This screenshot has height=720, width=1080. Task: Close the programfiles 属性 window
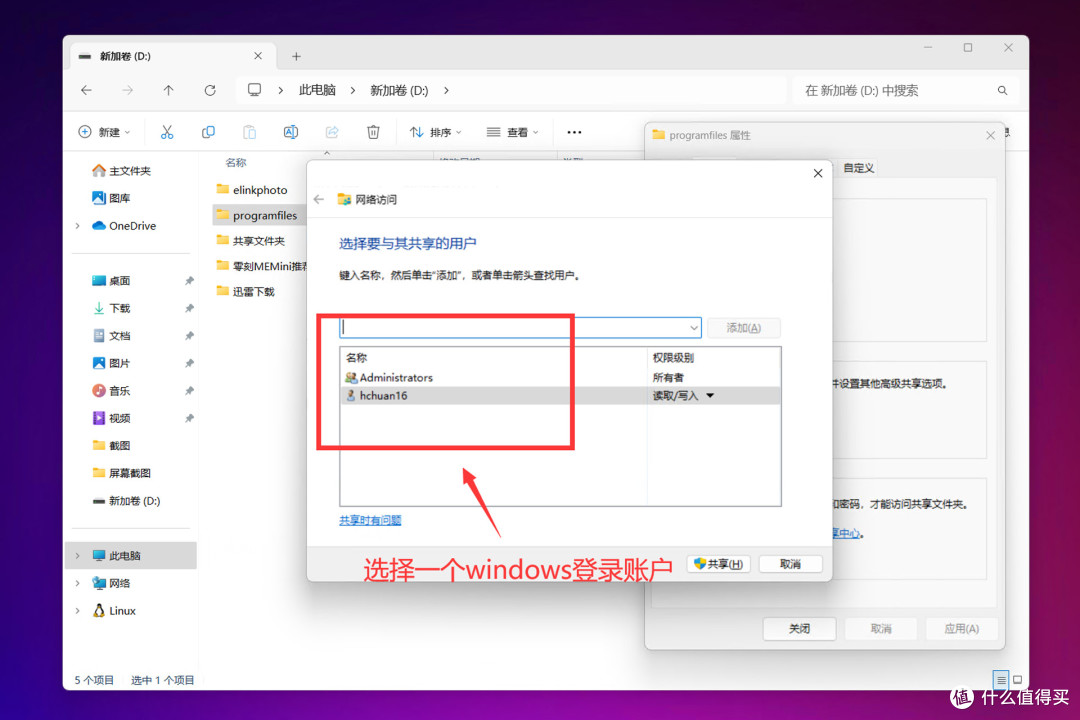990,135
